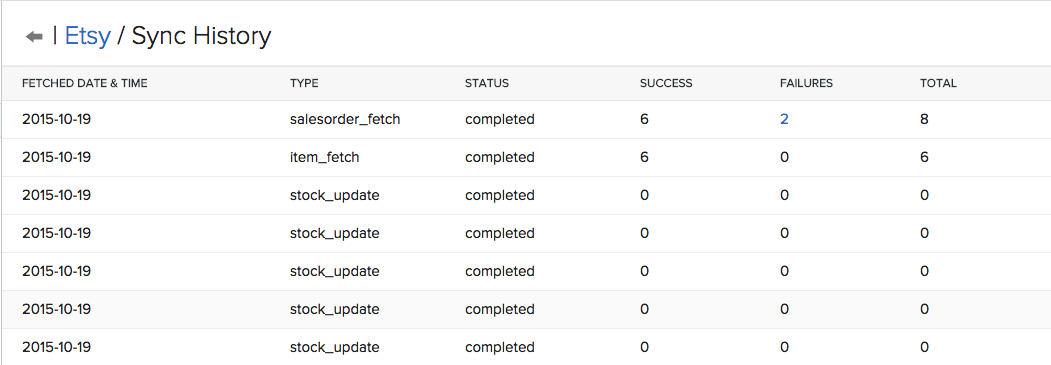Click success count 6 in item_fetch row

point(645,157)
